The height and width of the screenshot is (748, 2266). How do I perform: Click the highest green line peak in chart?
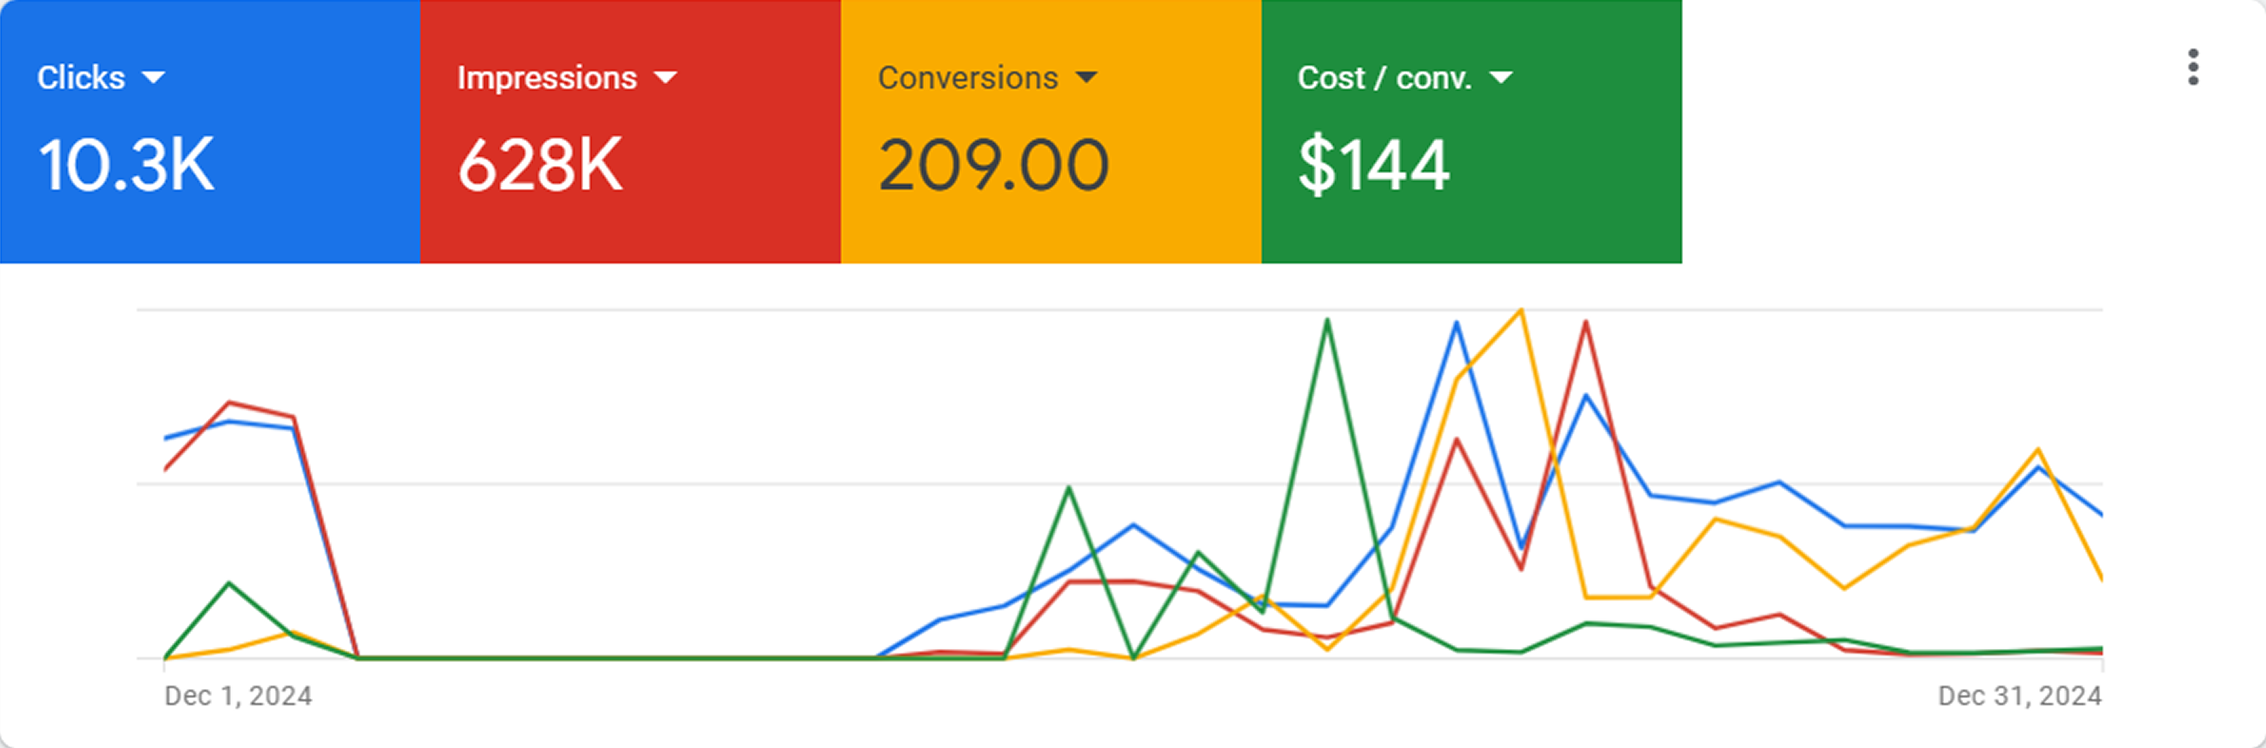1327,320
